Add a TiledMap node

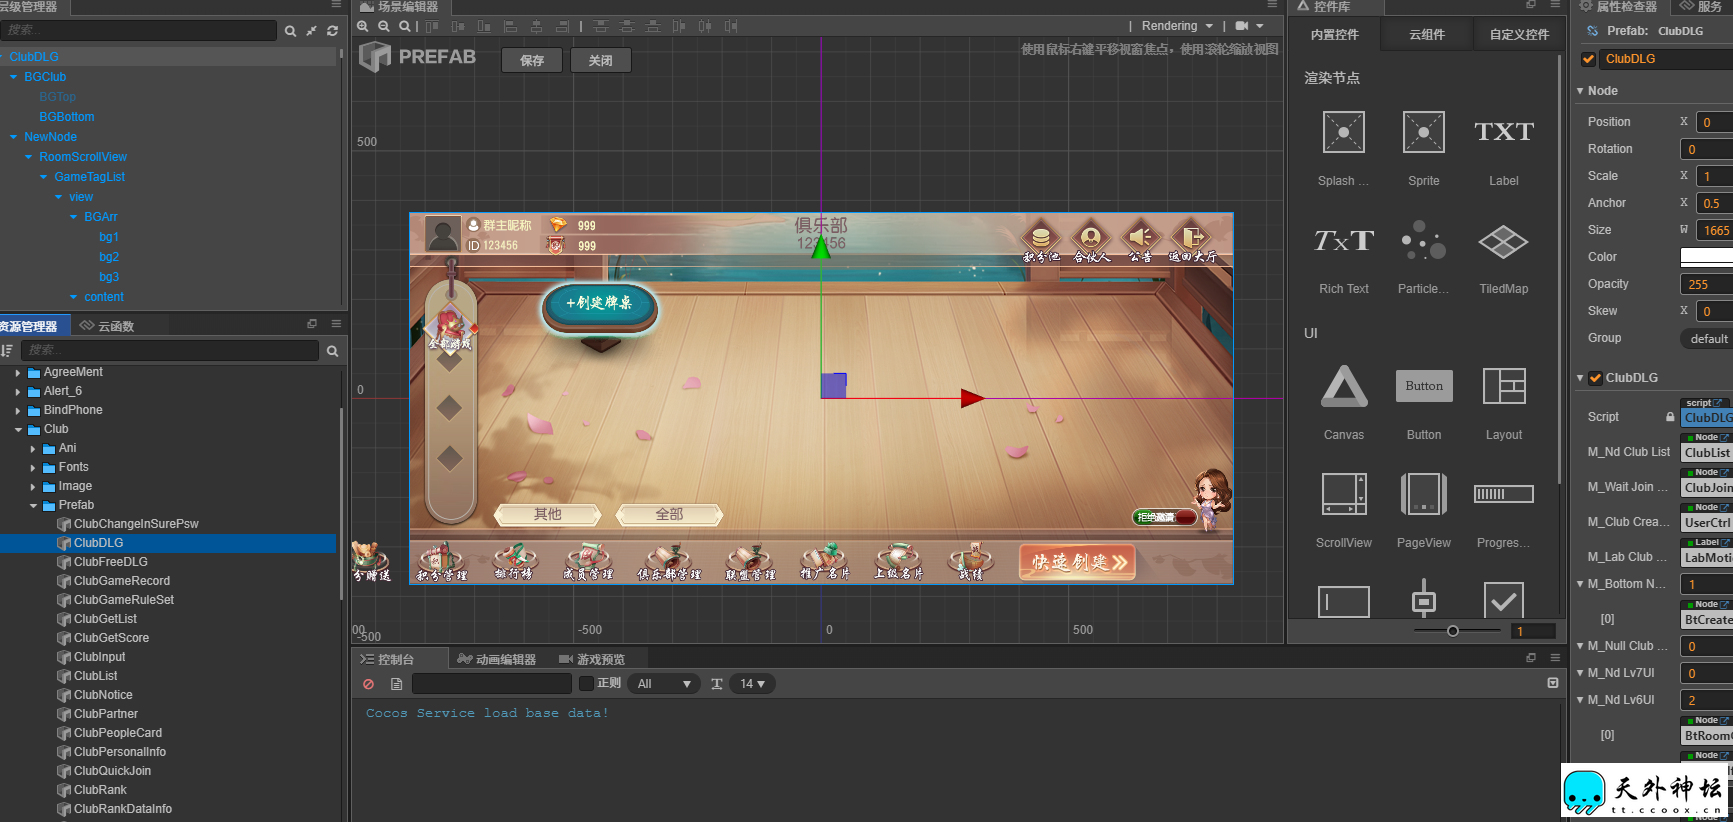1504,241
